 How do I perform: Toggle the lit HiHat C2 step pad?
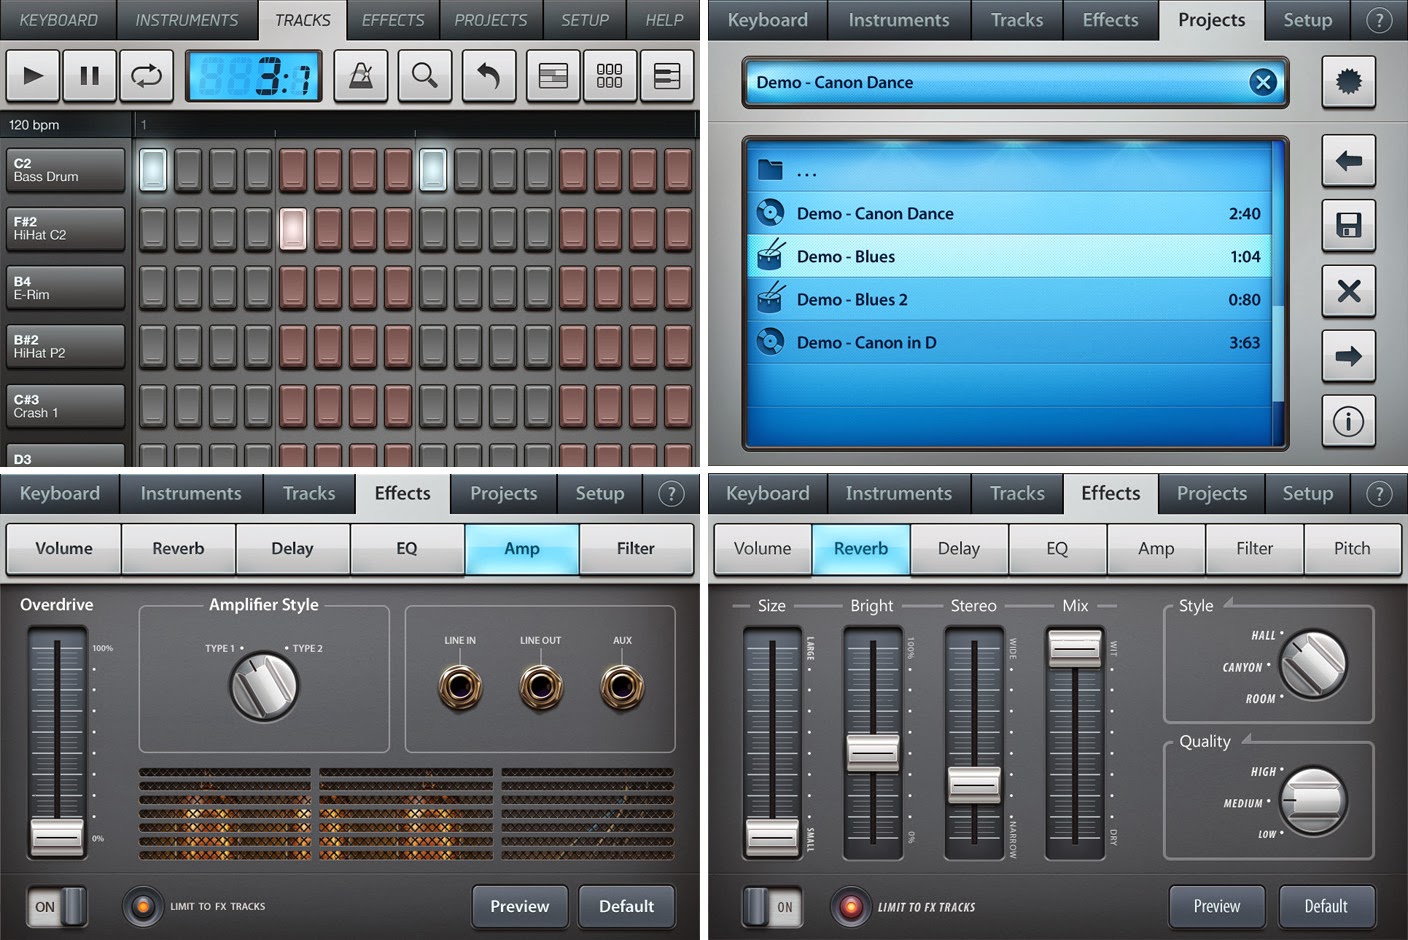pyautogui.click(x=292, y=229)
